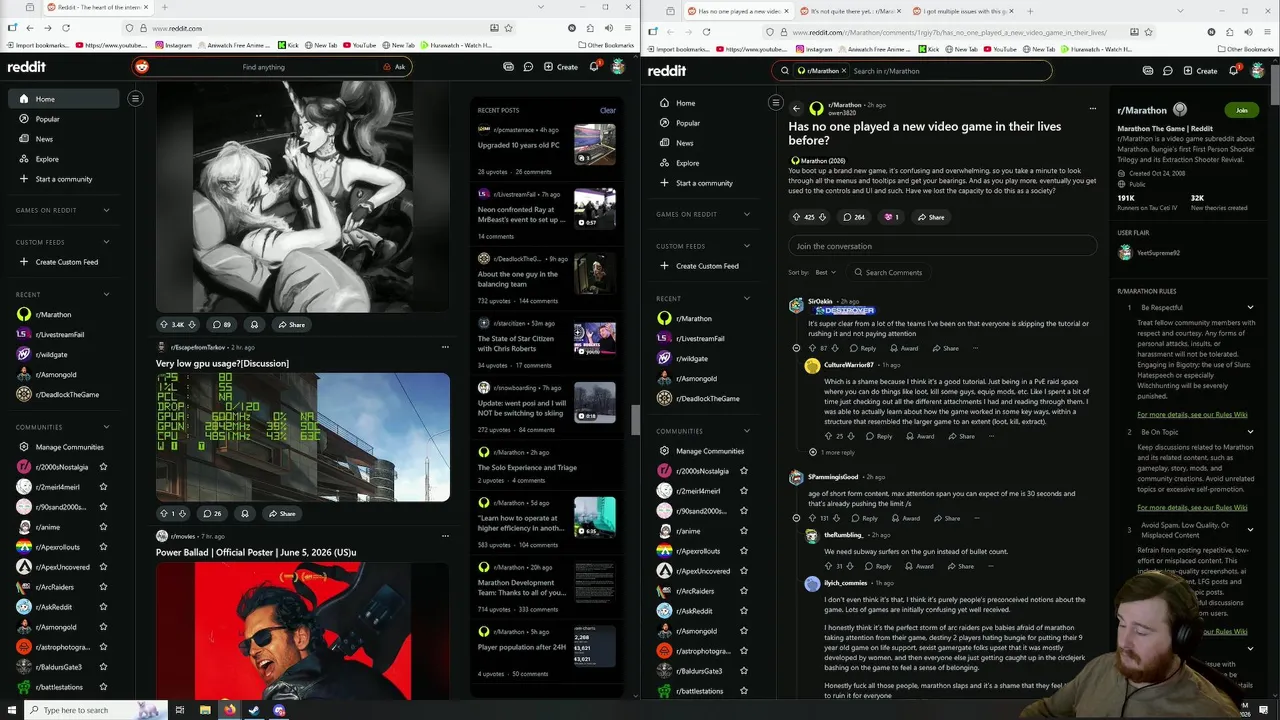Collapse Custom Feeds section in left window sidebar
The width and height of the screenshot is (1280, 720).
coord(106,242)
